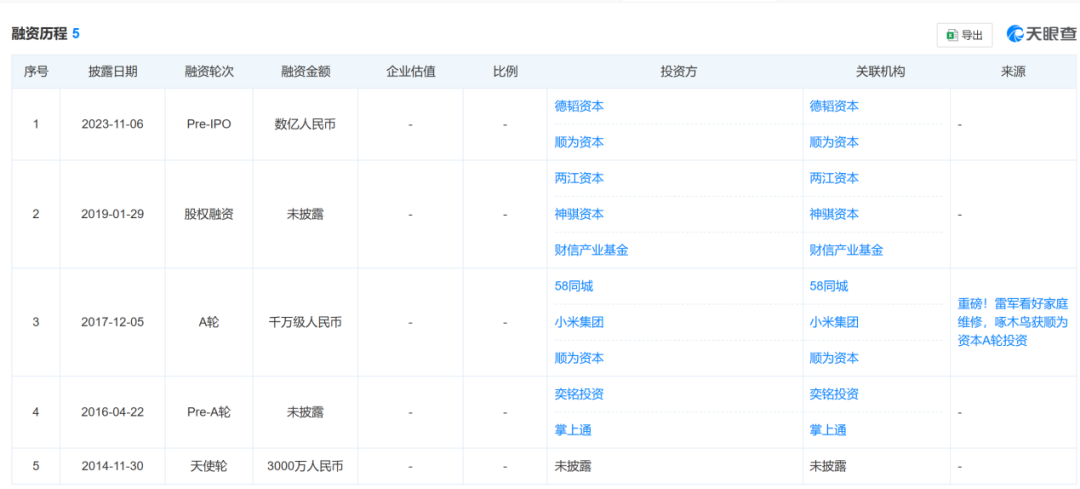
Task: Open 神骐资本 in the 投资方 column
Action: 579,214
